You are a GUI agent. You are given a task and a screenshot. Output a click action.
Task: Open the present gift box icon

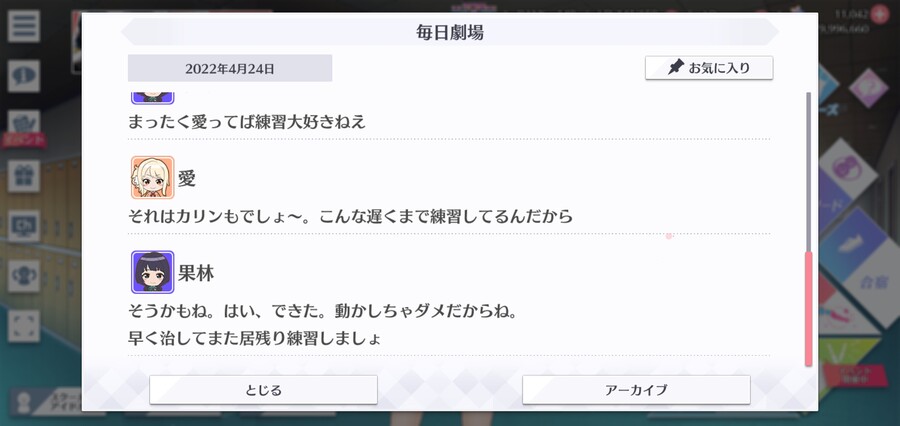[24, 176]
